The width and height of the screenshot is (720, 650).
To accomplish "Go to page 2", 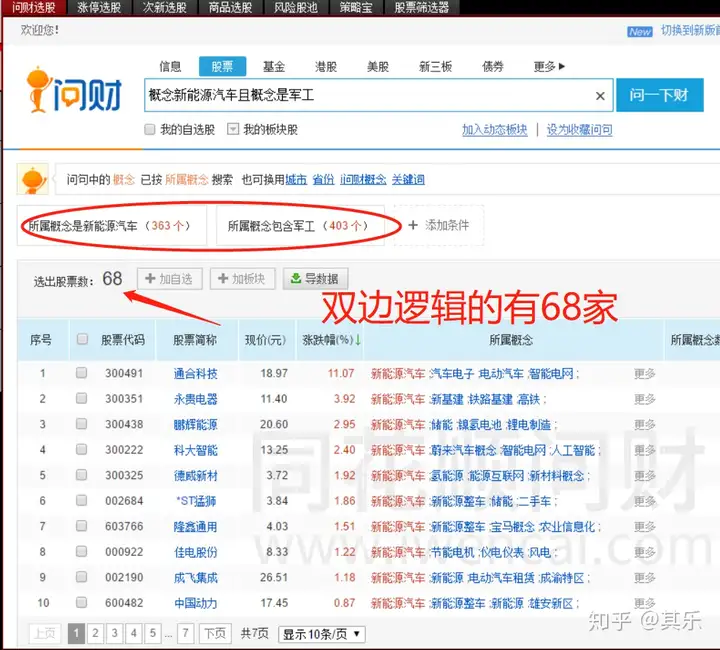I will tap(95, 633).
